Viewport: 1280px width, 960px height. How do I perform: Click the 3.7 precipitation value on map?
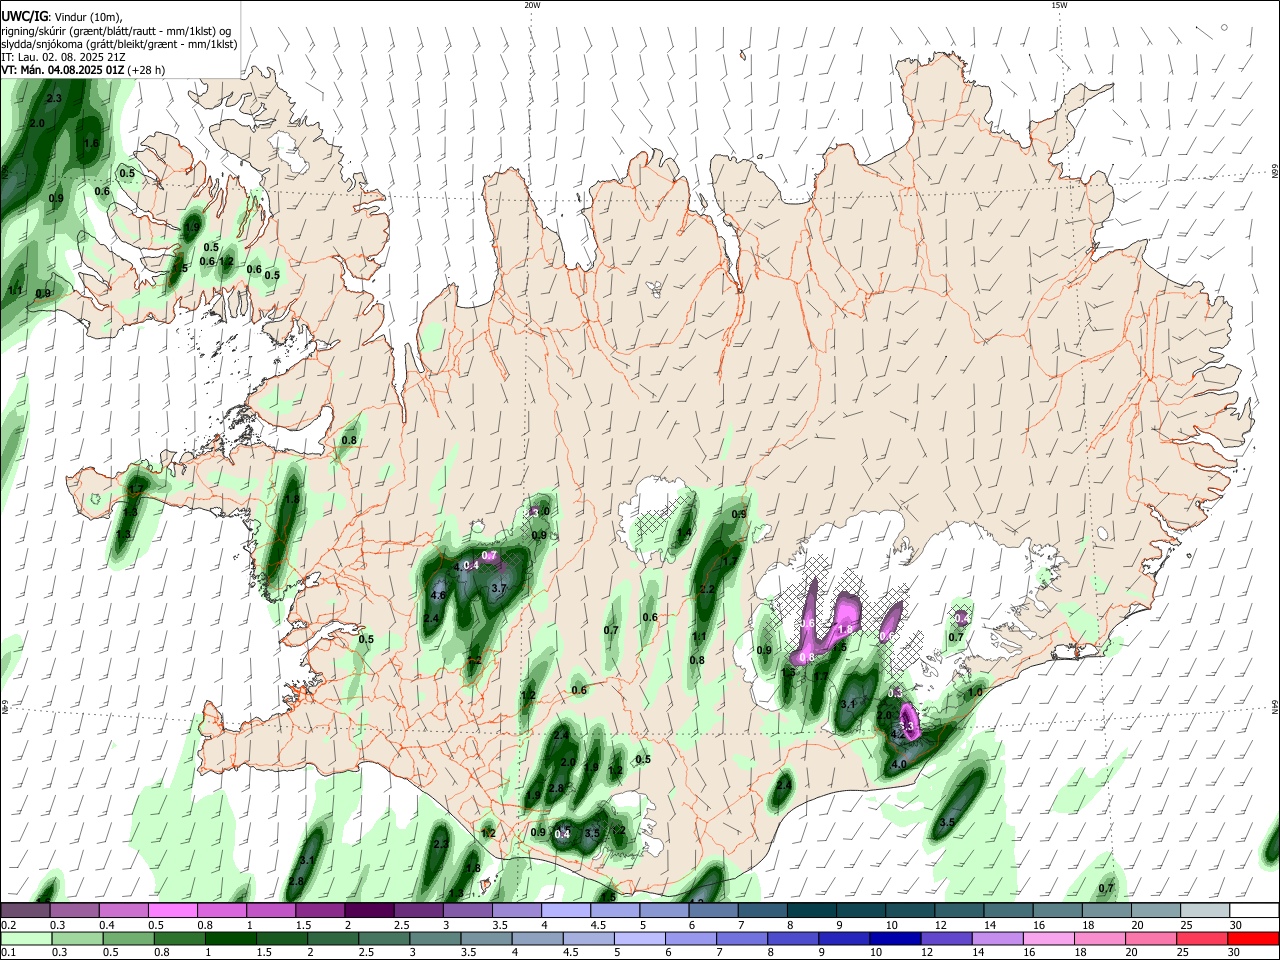click(x=500, y=588)
